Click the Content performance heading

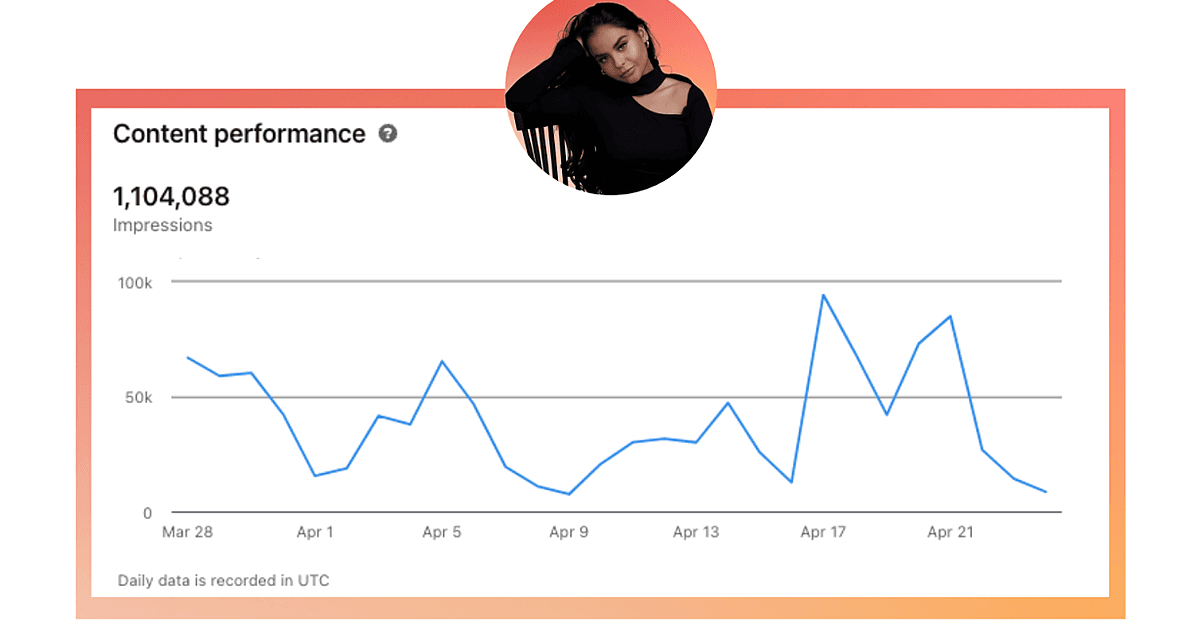pos(239,134)
